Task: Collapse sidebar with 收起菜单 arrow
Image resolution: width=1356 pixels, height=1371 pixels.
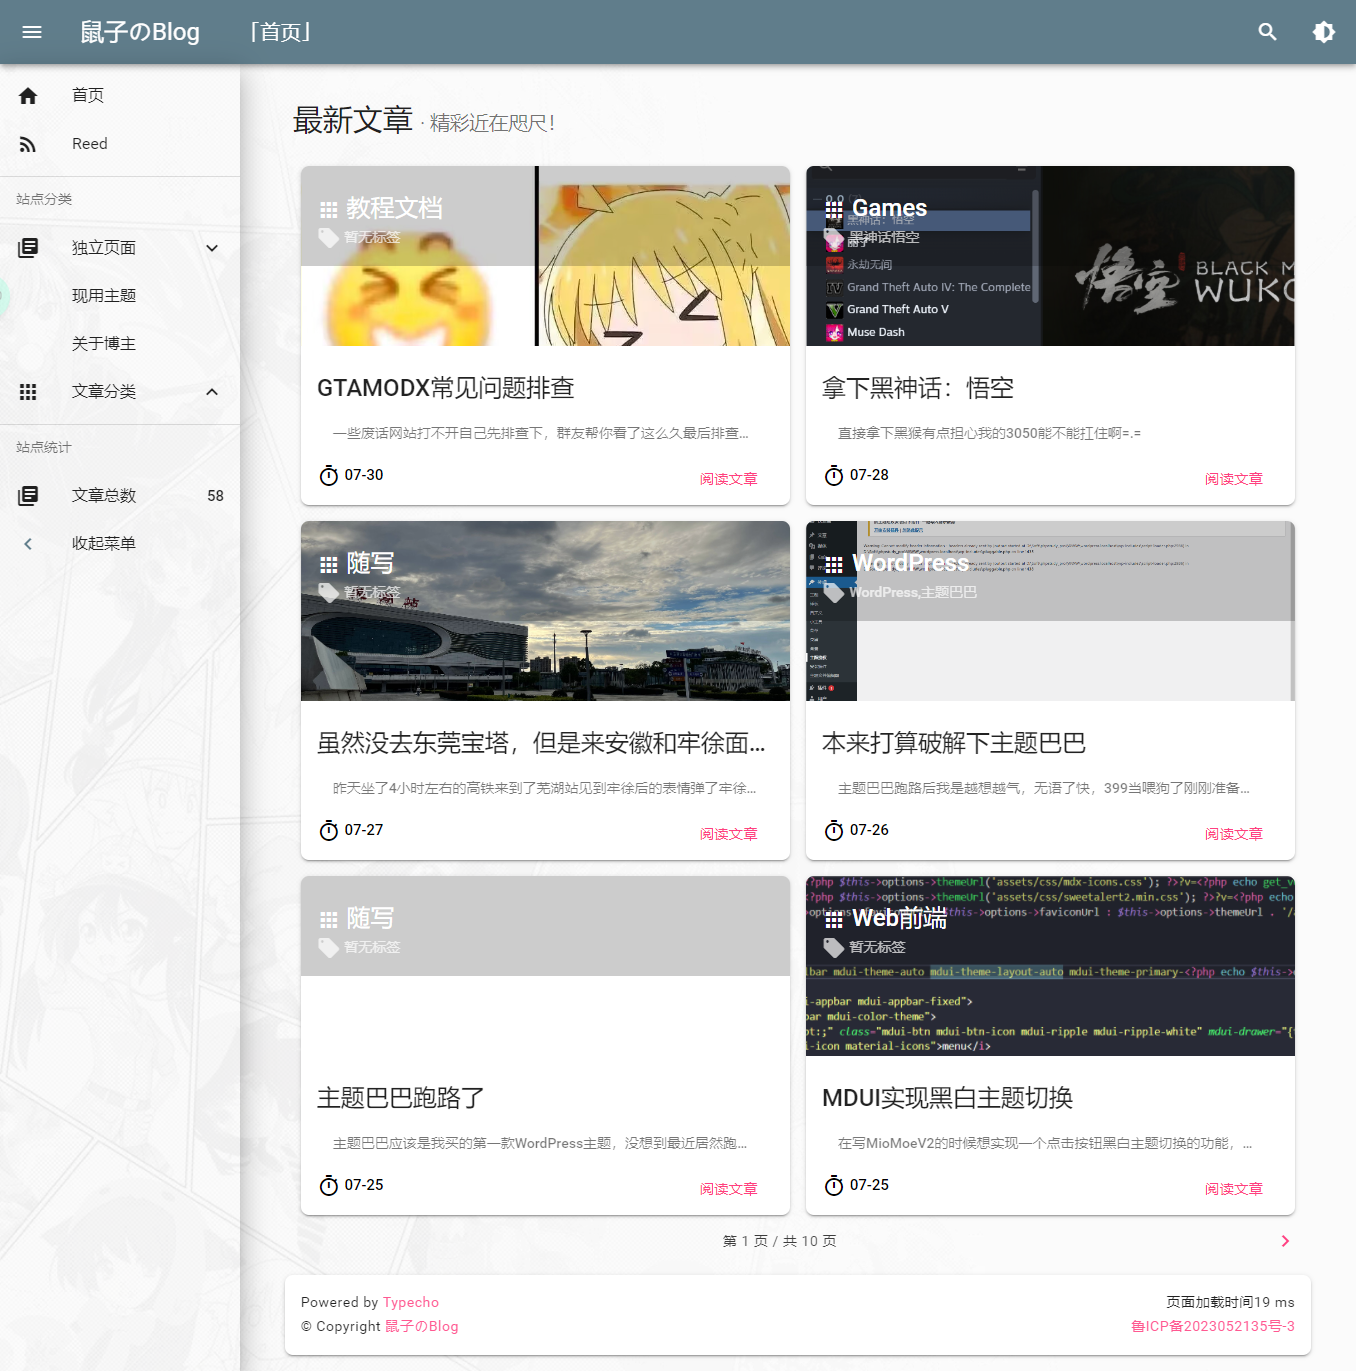Action: pos(28,544)
